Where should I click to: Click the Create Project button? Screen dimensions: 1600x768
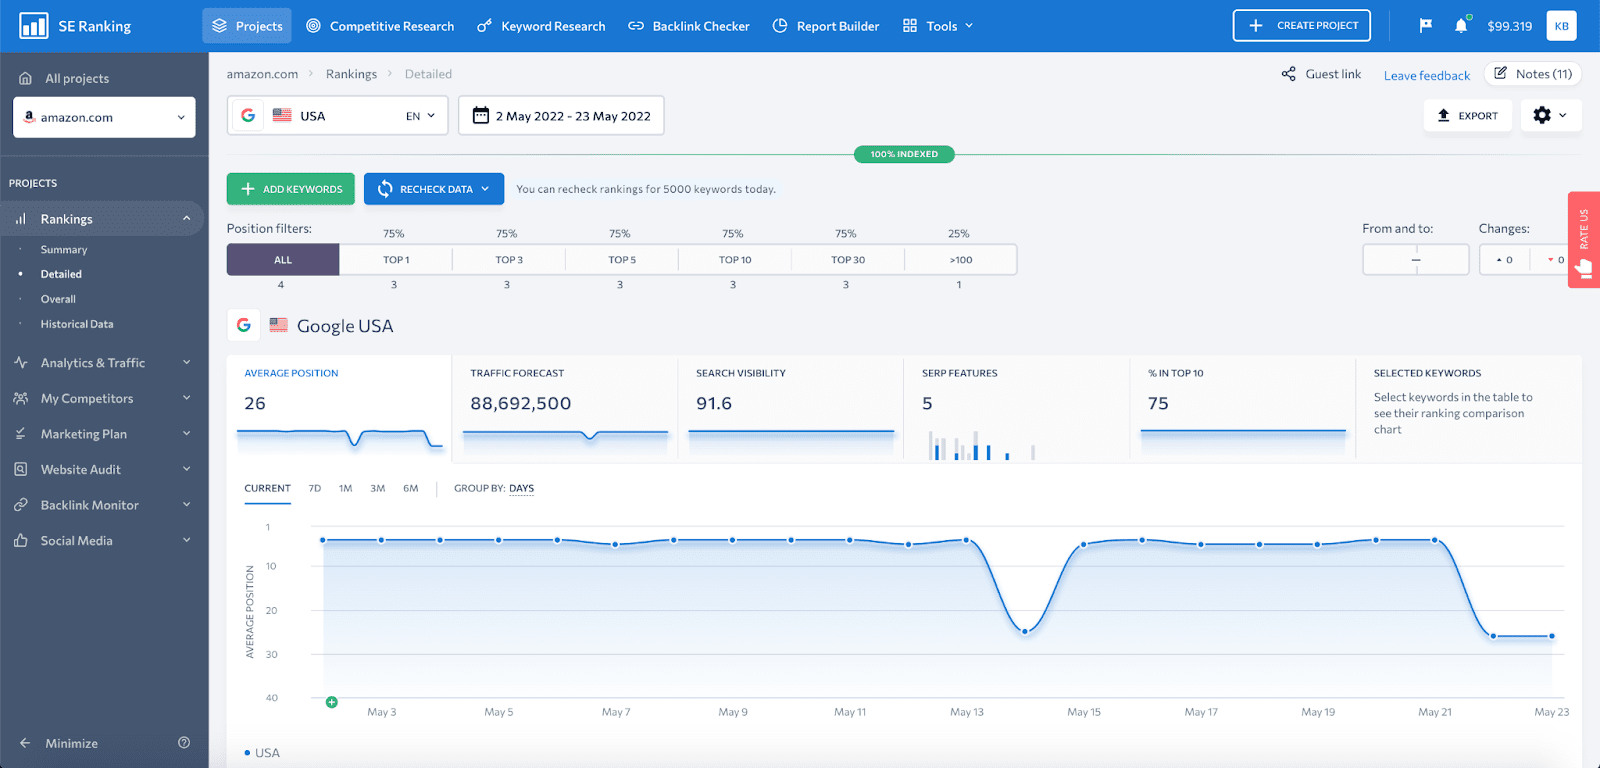(1301, 26)
